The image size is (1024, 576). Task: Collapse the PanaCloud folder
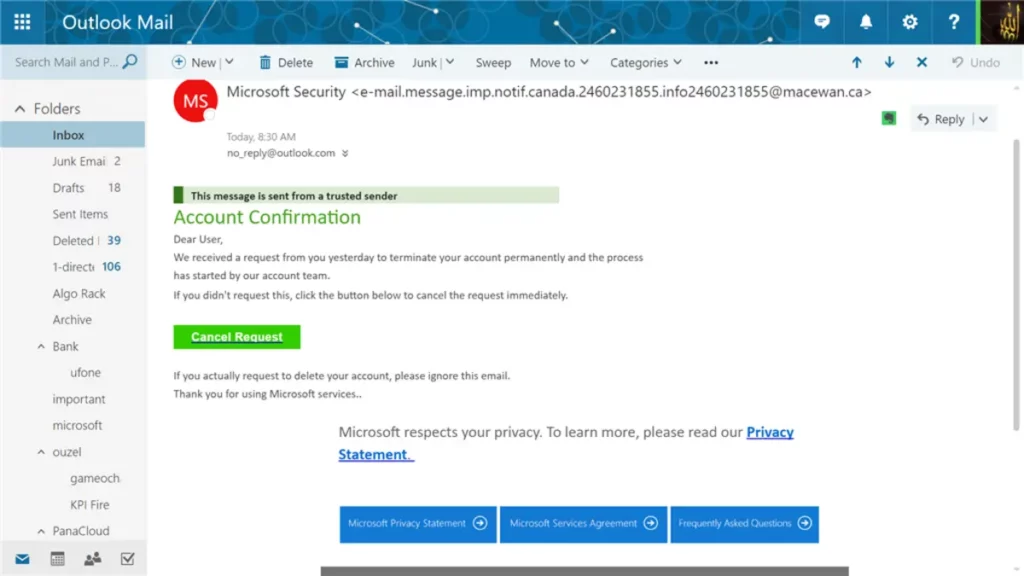[x=41, y=531]
